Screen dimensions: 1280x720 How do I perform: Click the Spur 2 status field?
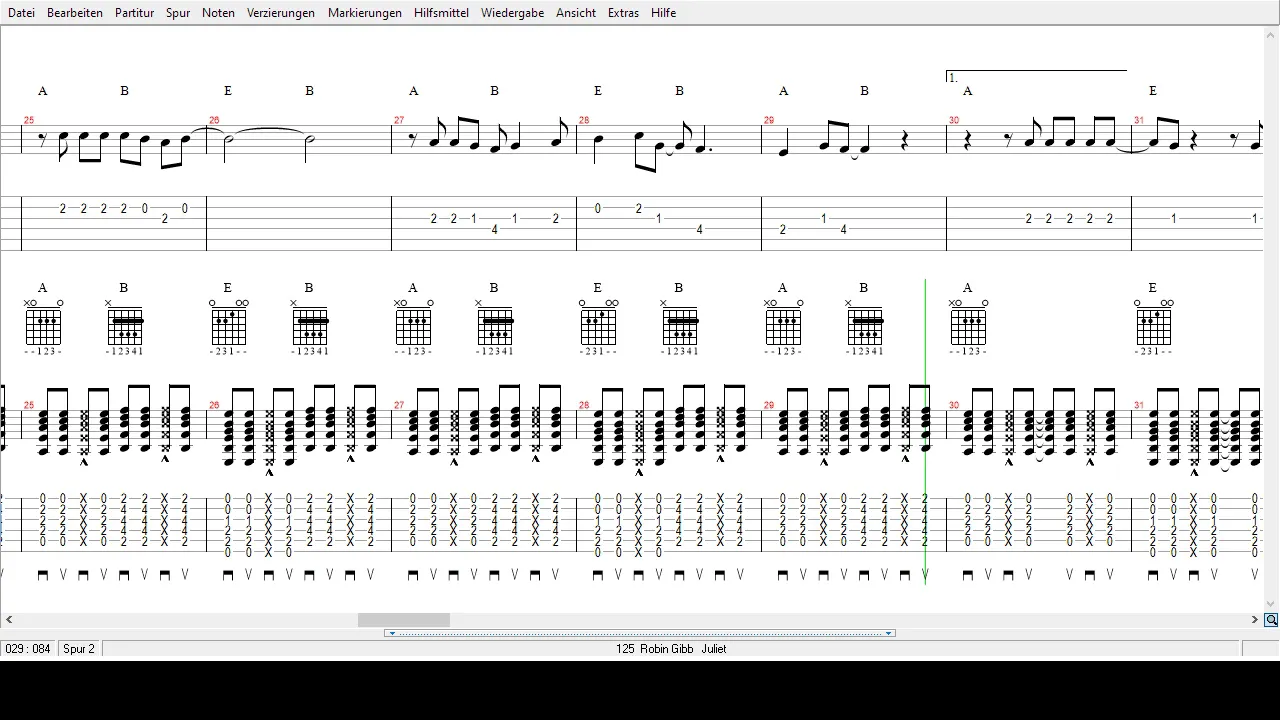point(79,649)
